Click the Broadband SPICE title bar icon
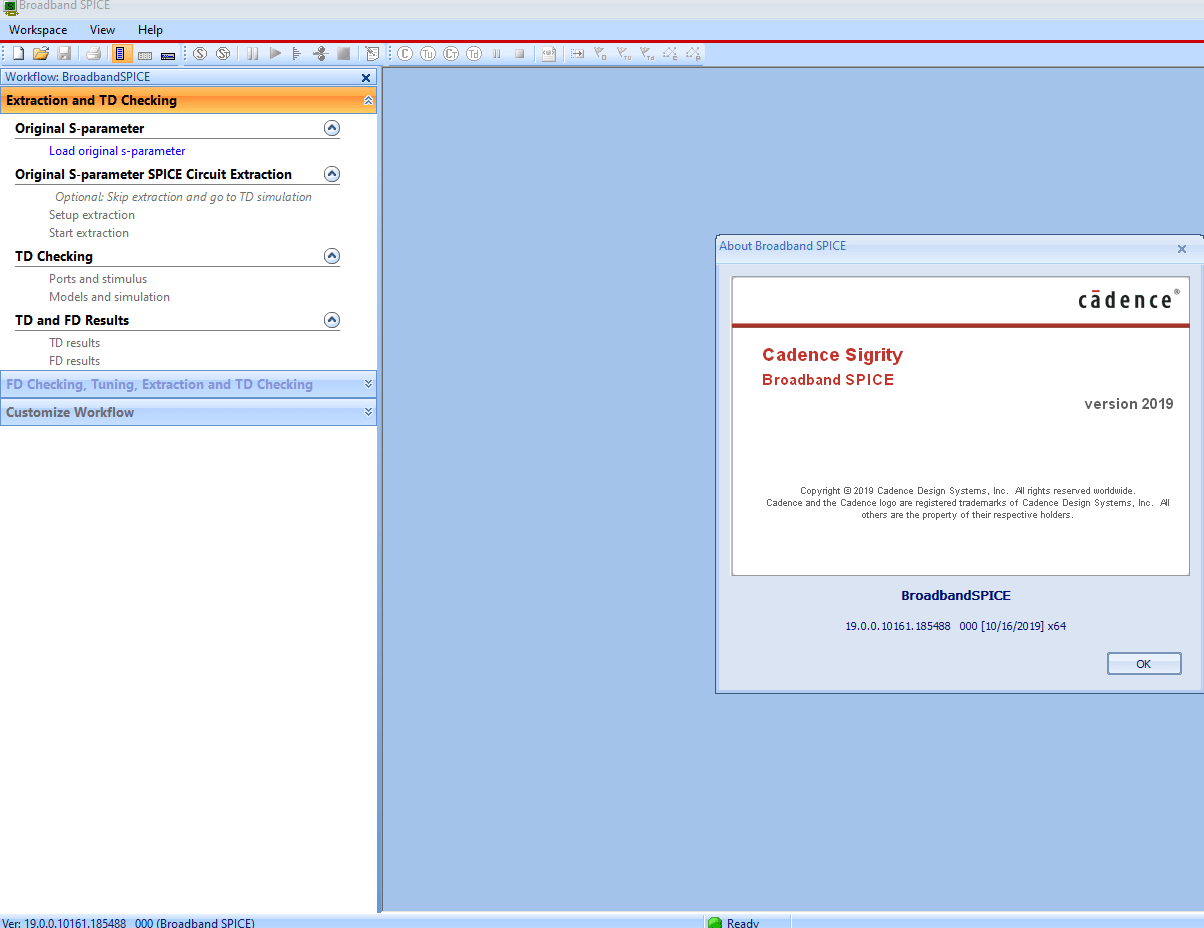 click(x=10, y=8)
